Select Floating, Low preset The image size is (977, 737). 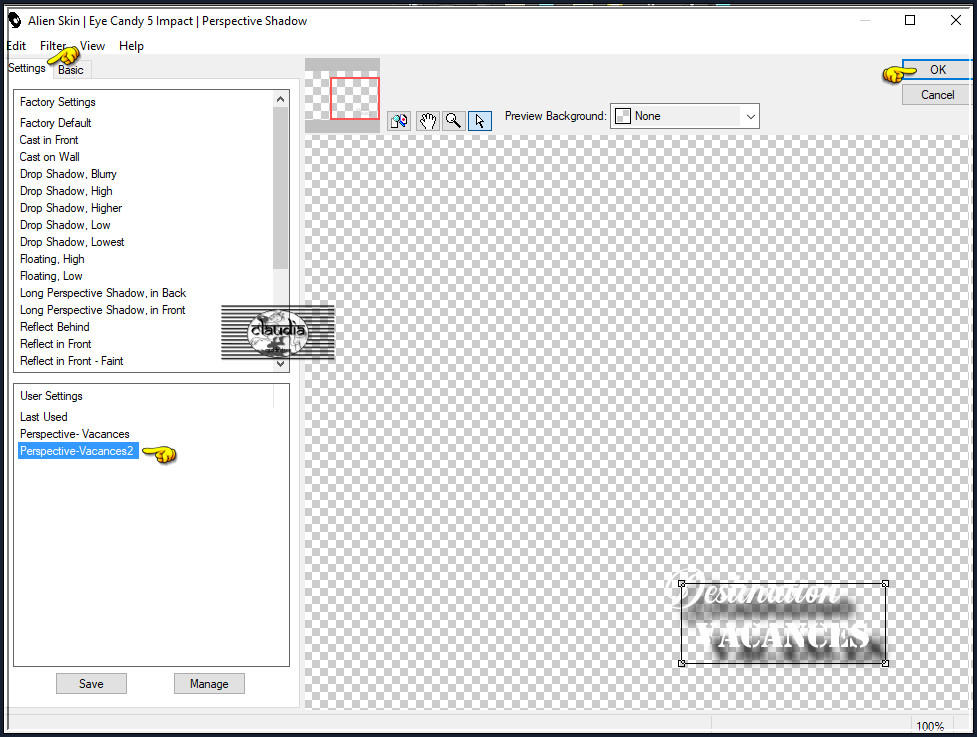click(51, 275)
